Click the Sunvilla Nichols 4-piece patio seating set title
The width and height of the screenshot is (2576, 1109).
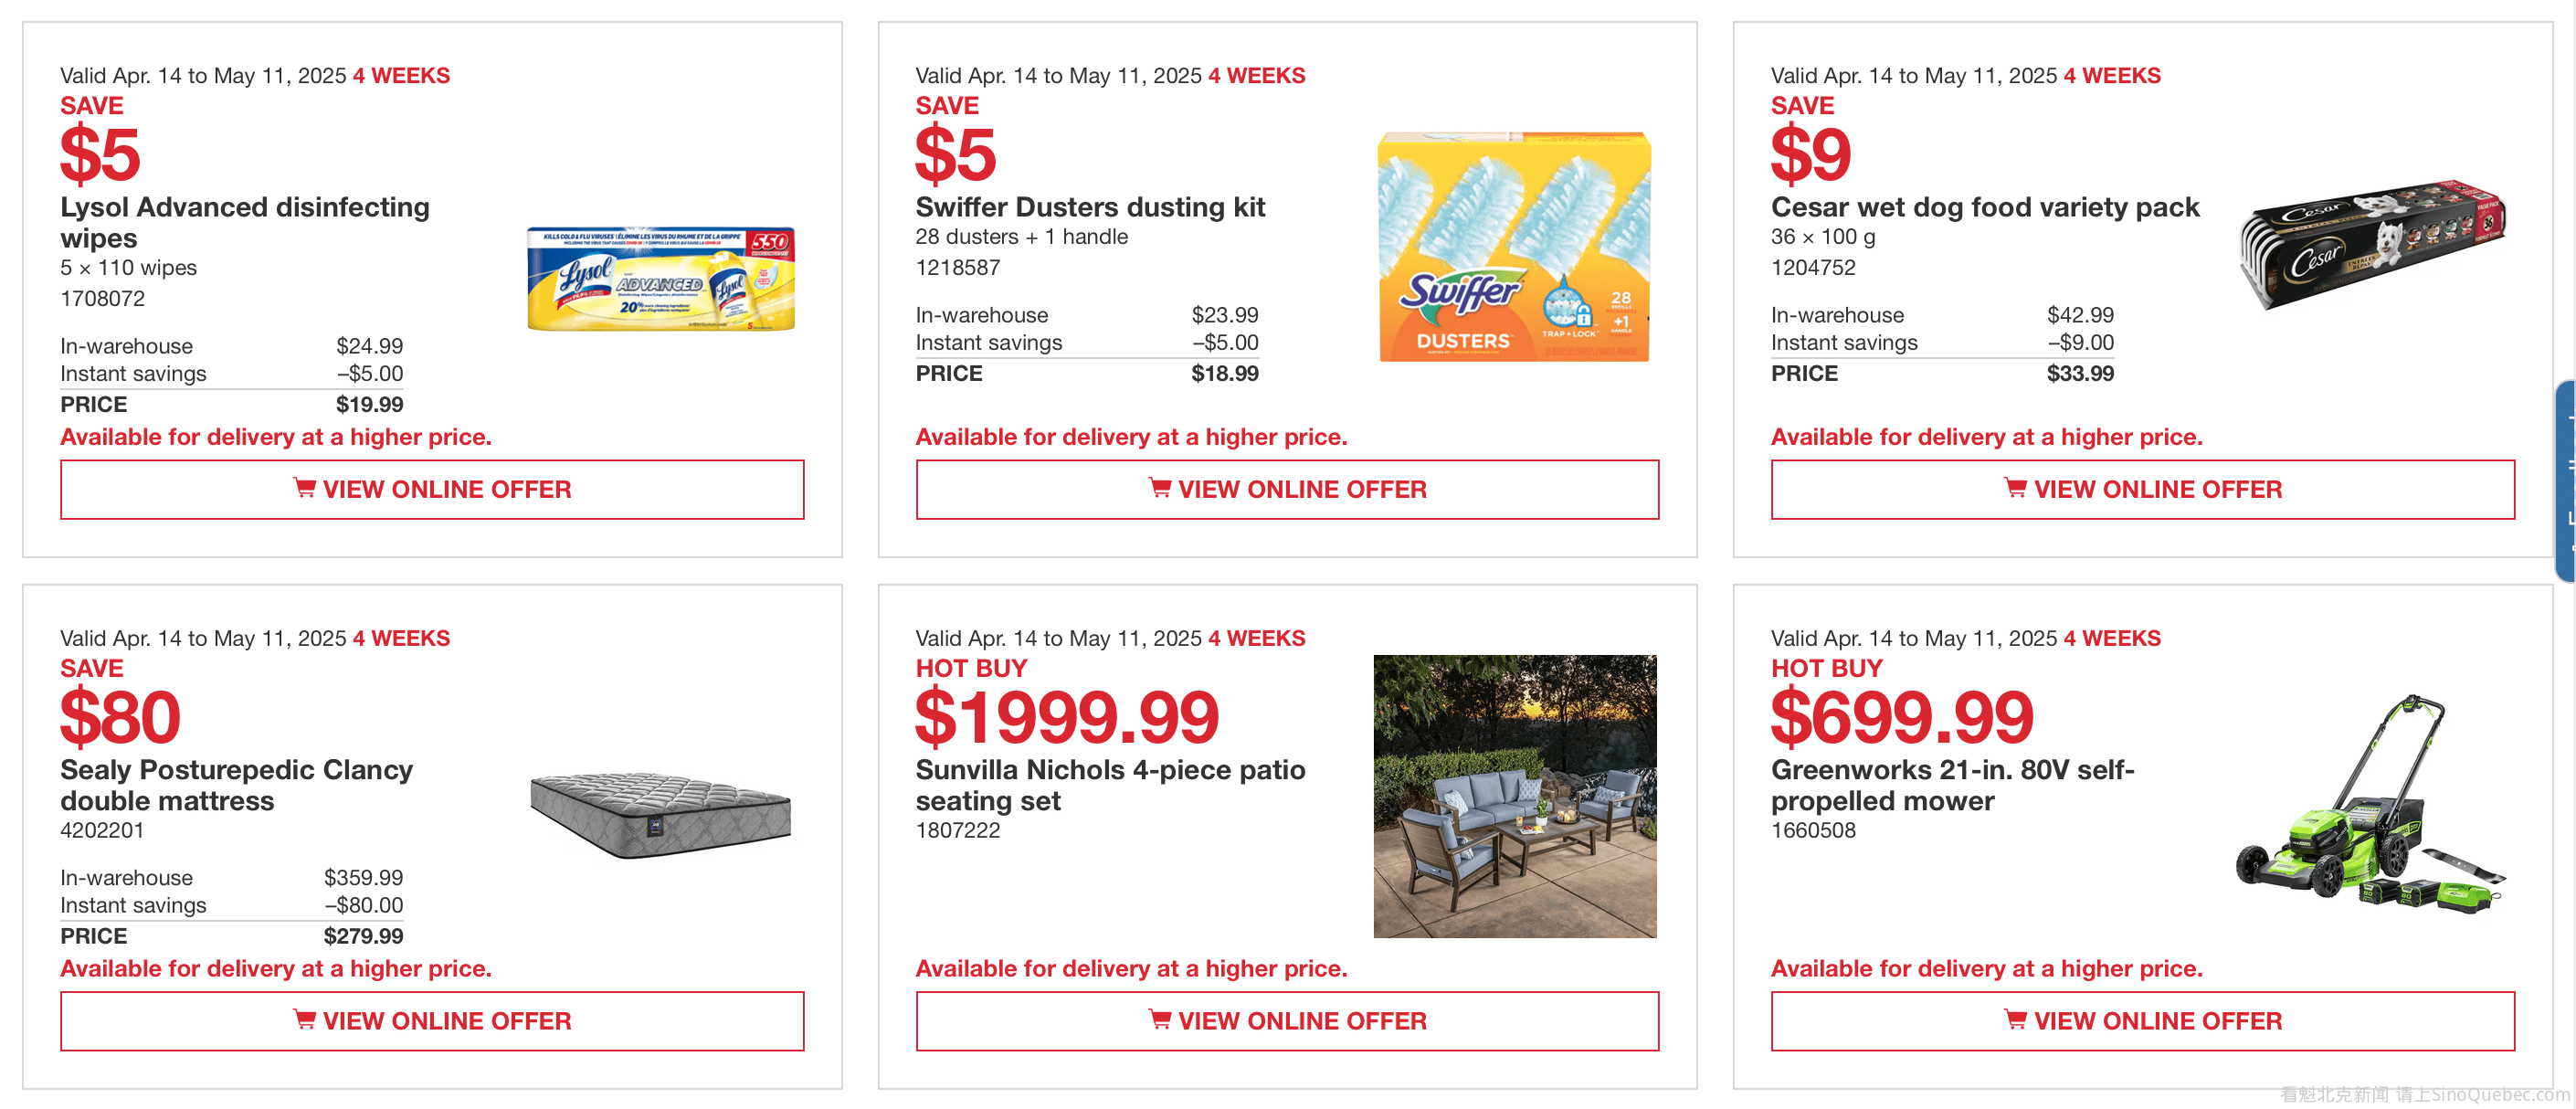tap(1110, 785)
